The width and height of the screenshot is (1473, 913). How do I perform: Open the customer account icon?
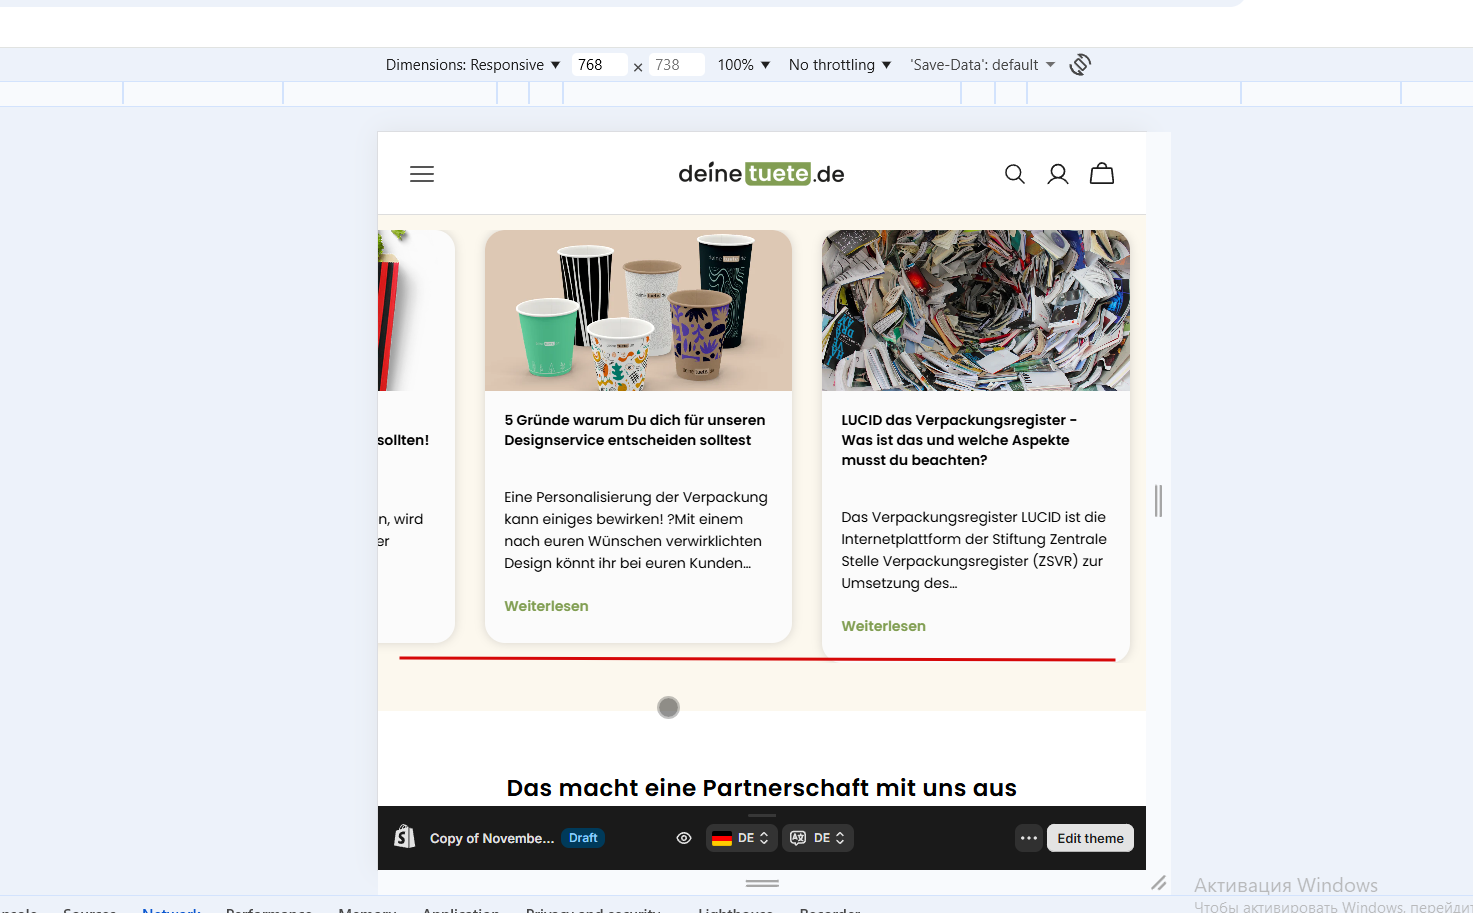(x=1058, y=174)
